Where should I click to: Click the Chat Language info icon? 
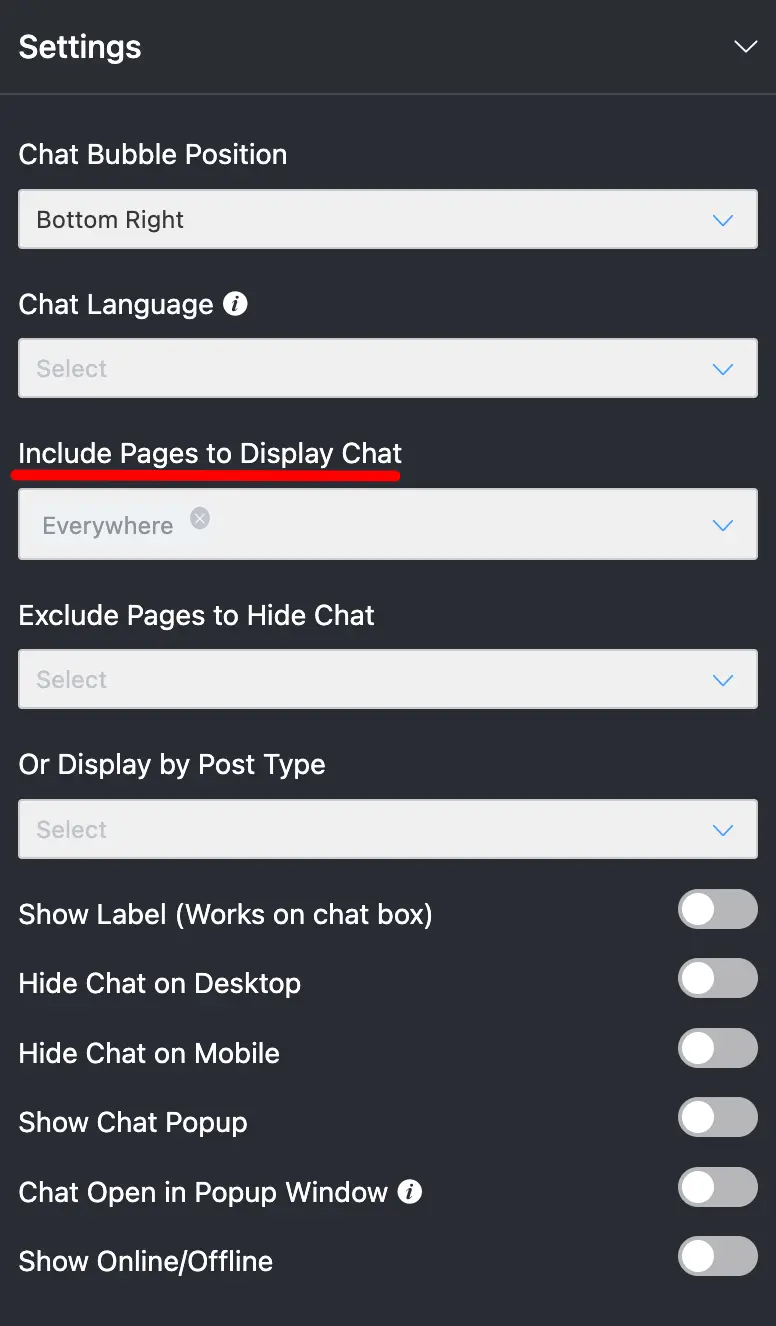(234, 302)
